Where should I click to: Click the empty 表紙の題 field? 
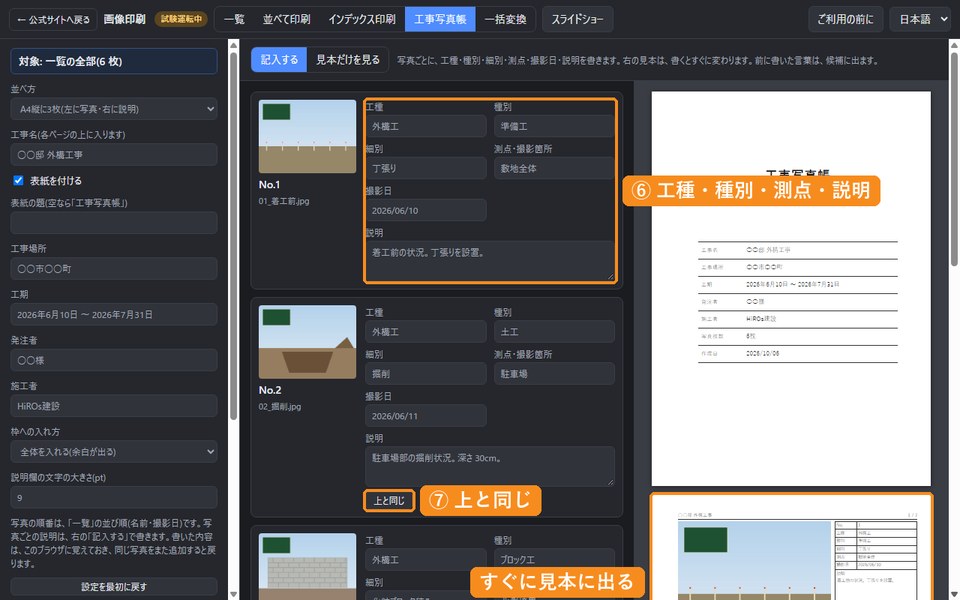pos(114,223)
